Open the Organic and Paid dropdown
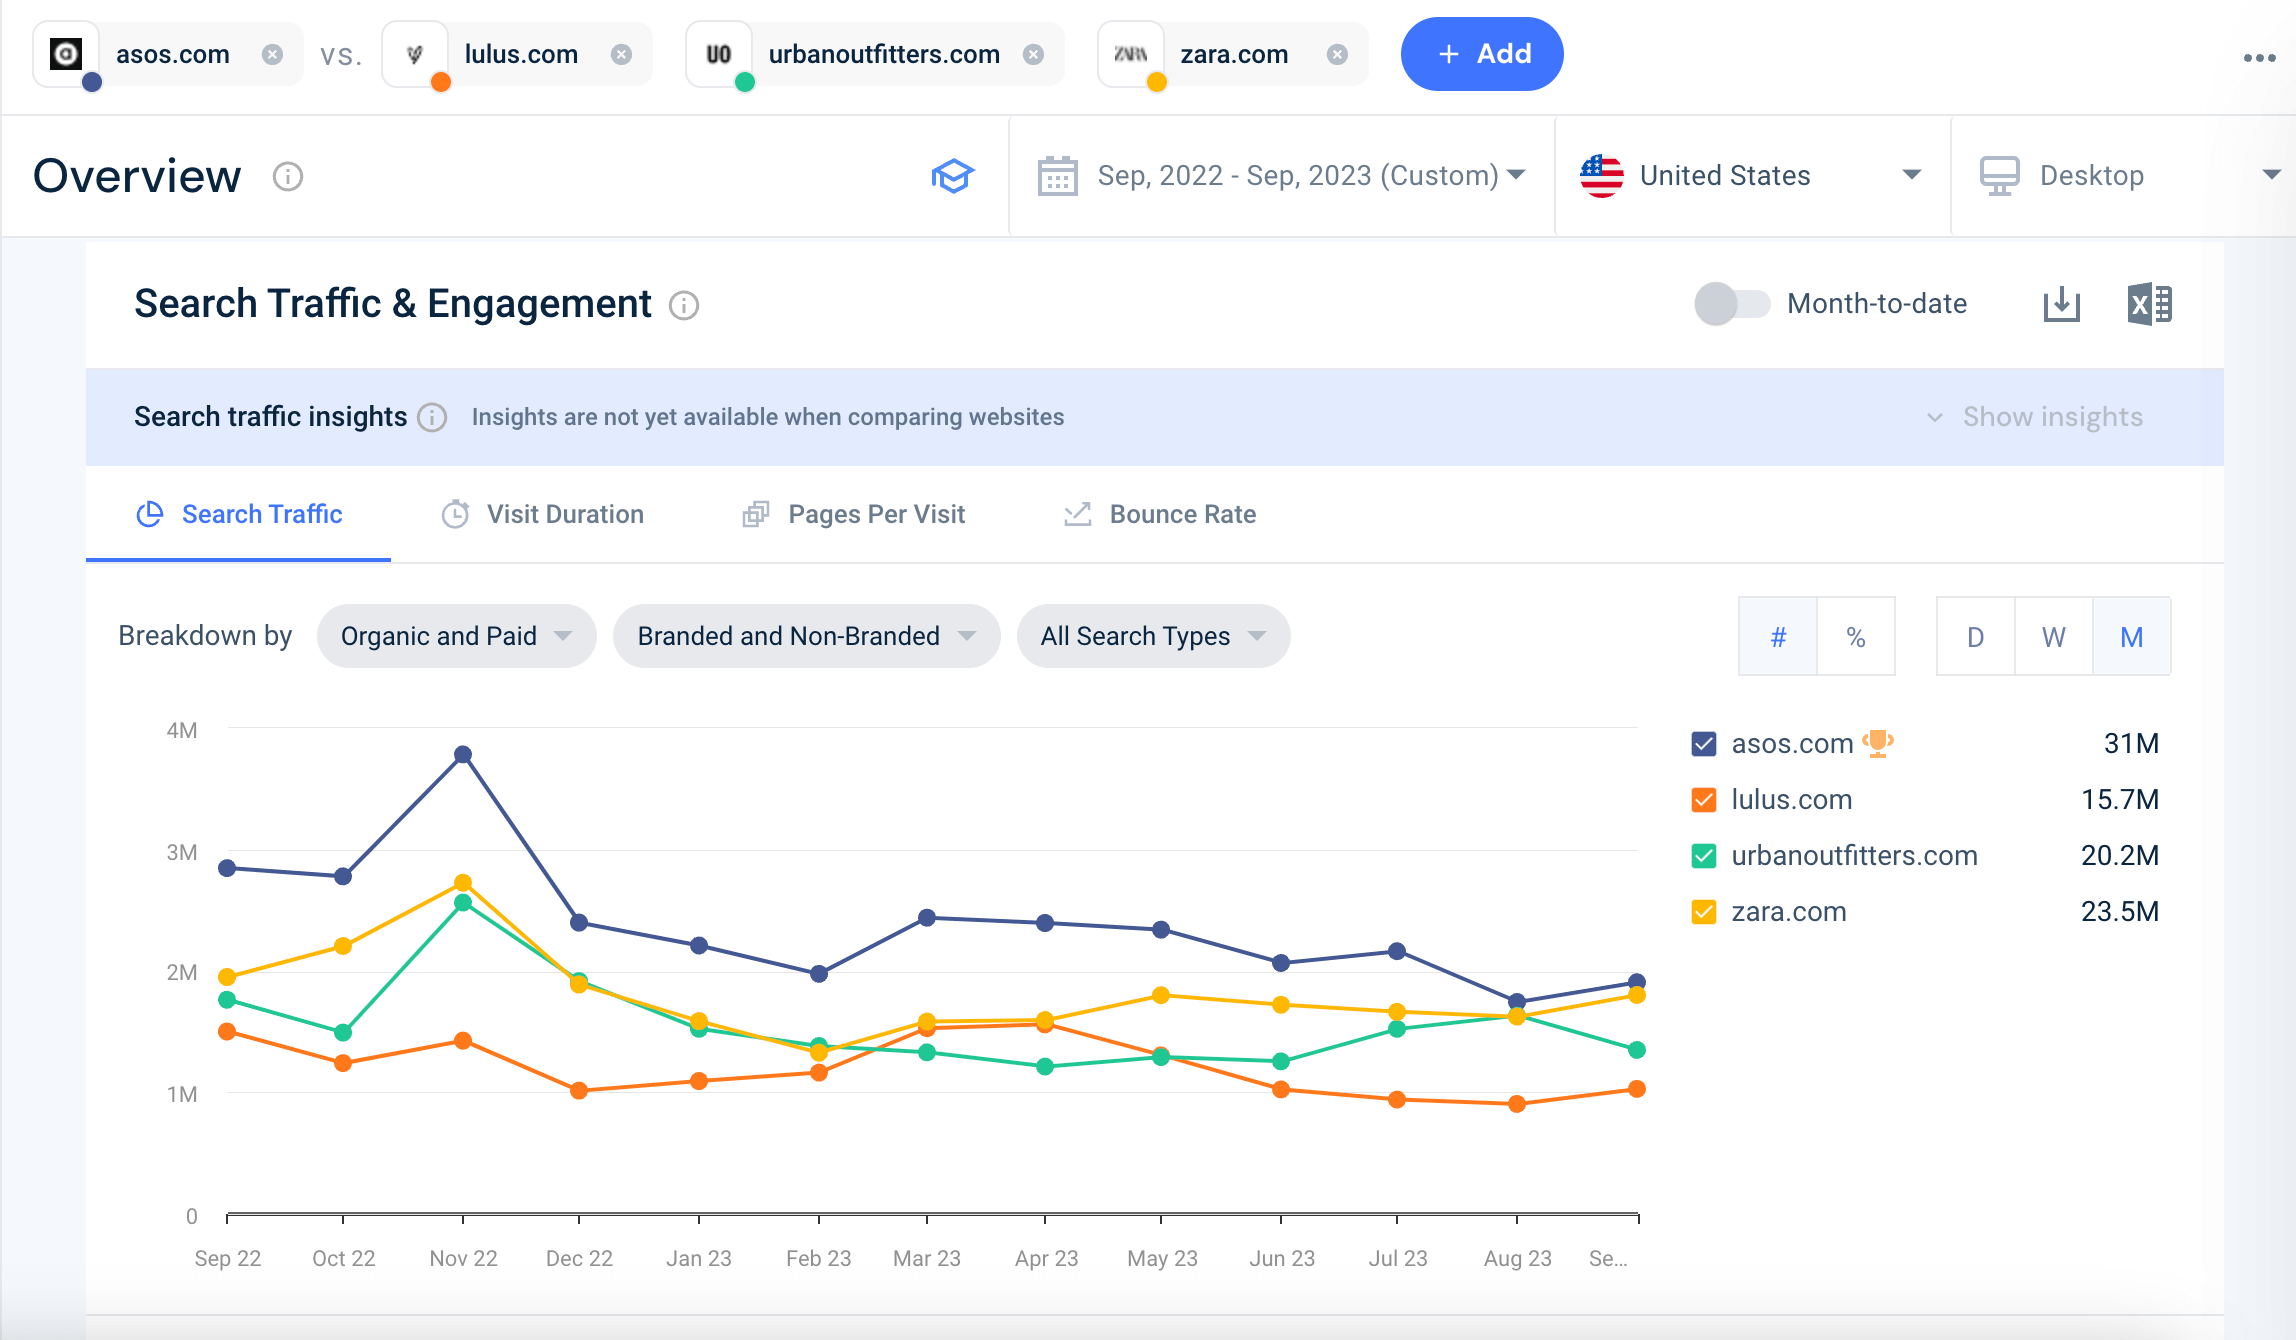Viewport: 2296px width, 1340px height. point(456,636)
